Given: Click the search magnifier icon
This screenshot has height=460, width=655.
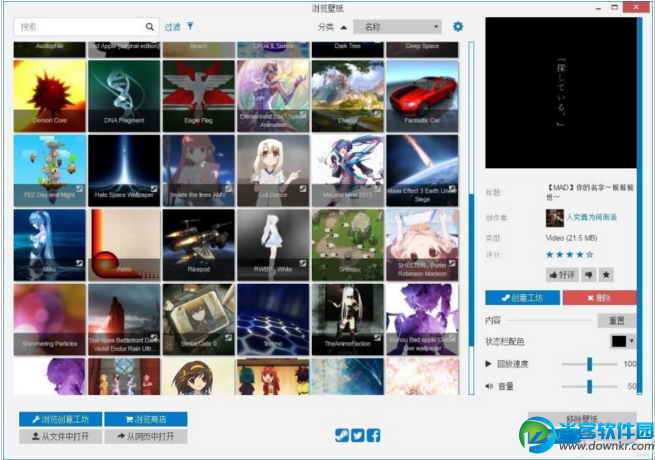Looking at the screenshot, I should (x=150, y=27).
